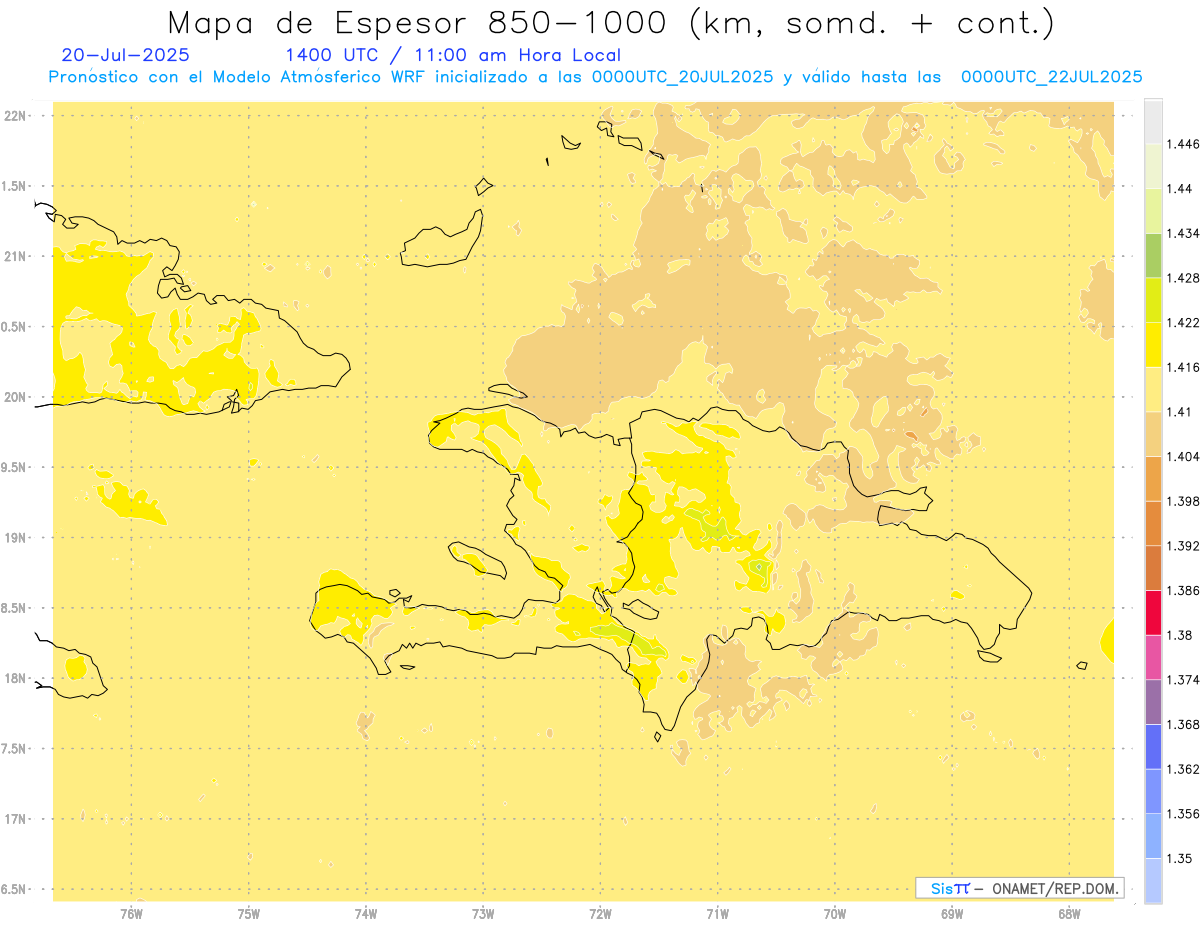Click the 18N latitude label
The image size is (1200, 927).
point(14,679)
